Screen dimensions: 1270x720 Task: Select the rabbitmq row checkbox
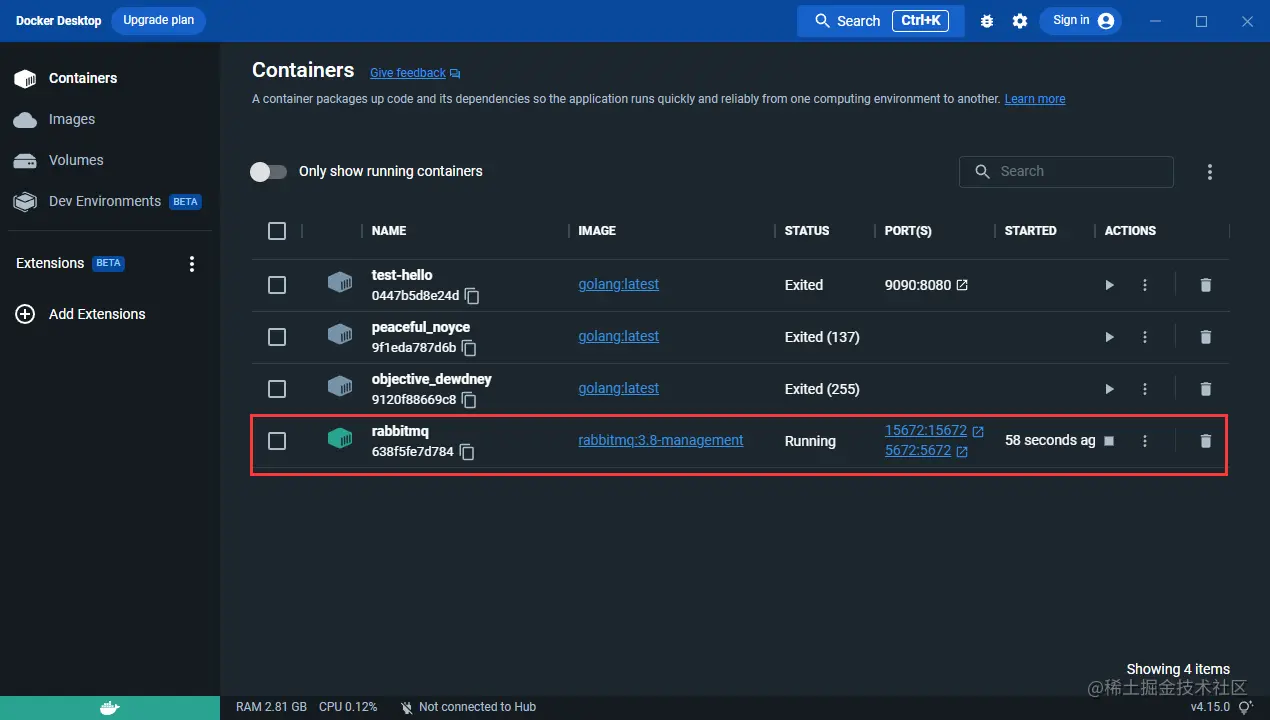[x=277, y=441]
